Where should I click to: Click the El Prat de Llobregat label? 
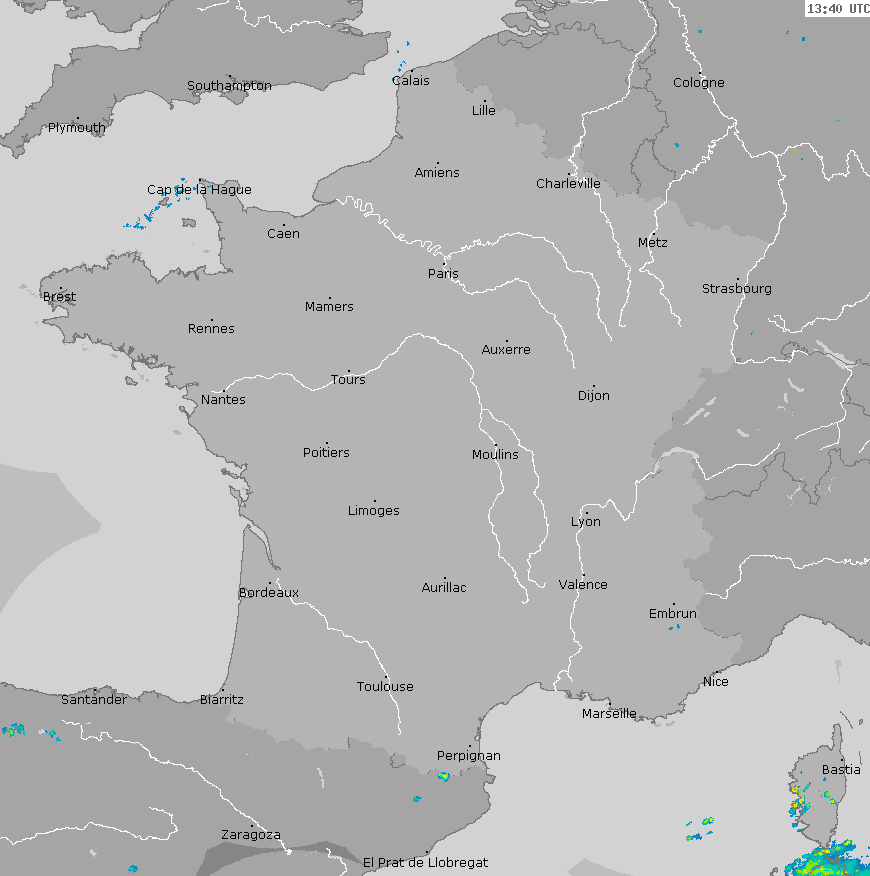click(x=426, y=862)
